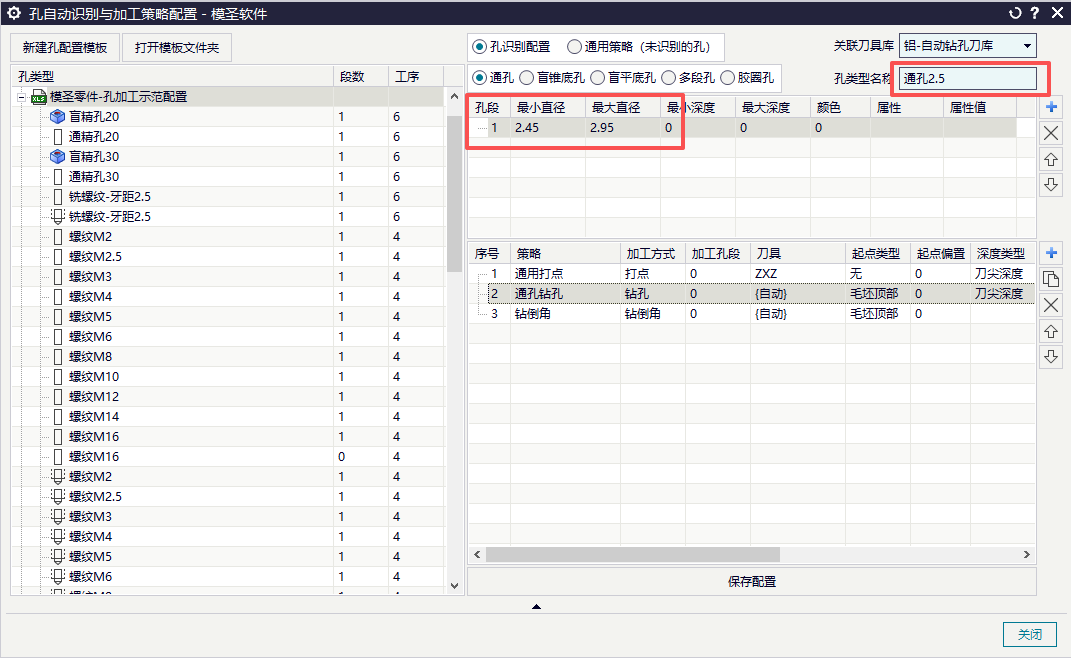Viewport: 1071px width, 658px height.
Task: Delete strategy with the lower X icon
Action: pos(1051,305)
